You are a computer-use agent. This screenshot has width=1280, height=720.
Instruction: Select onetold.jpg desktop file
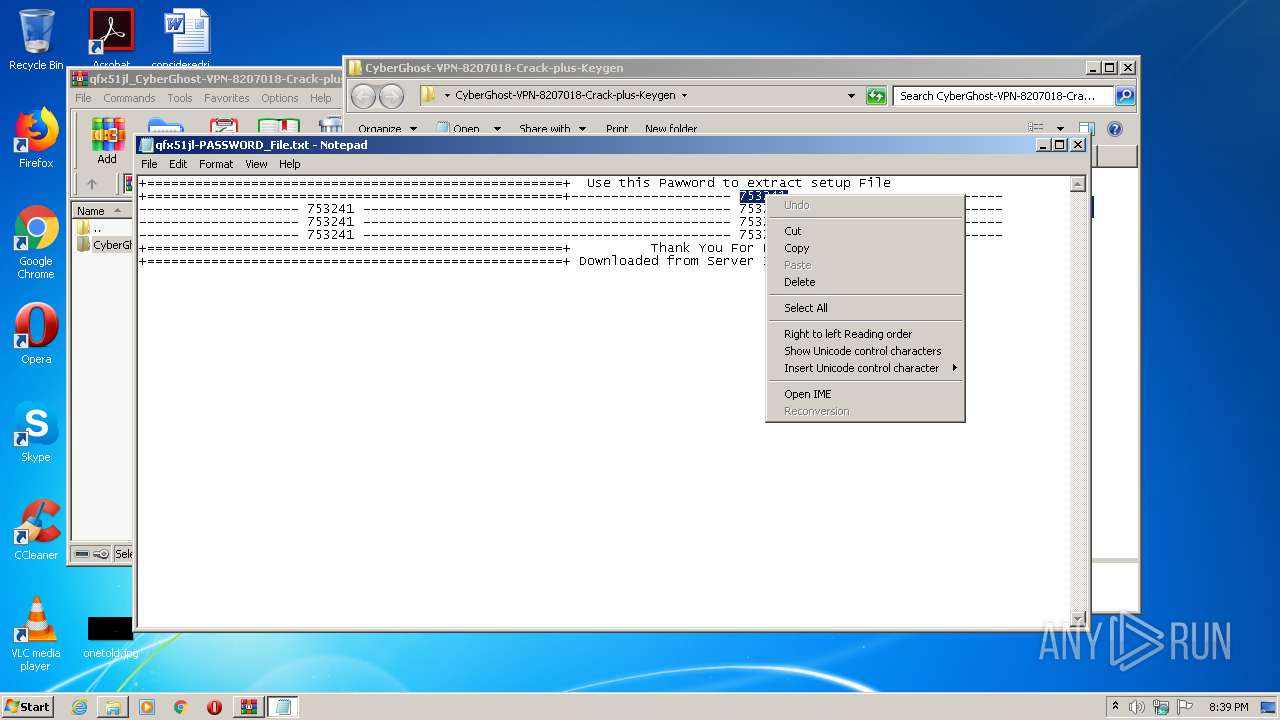pos(110,637)
